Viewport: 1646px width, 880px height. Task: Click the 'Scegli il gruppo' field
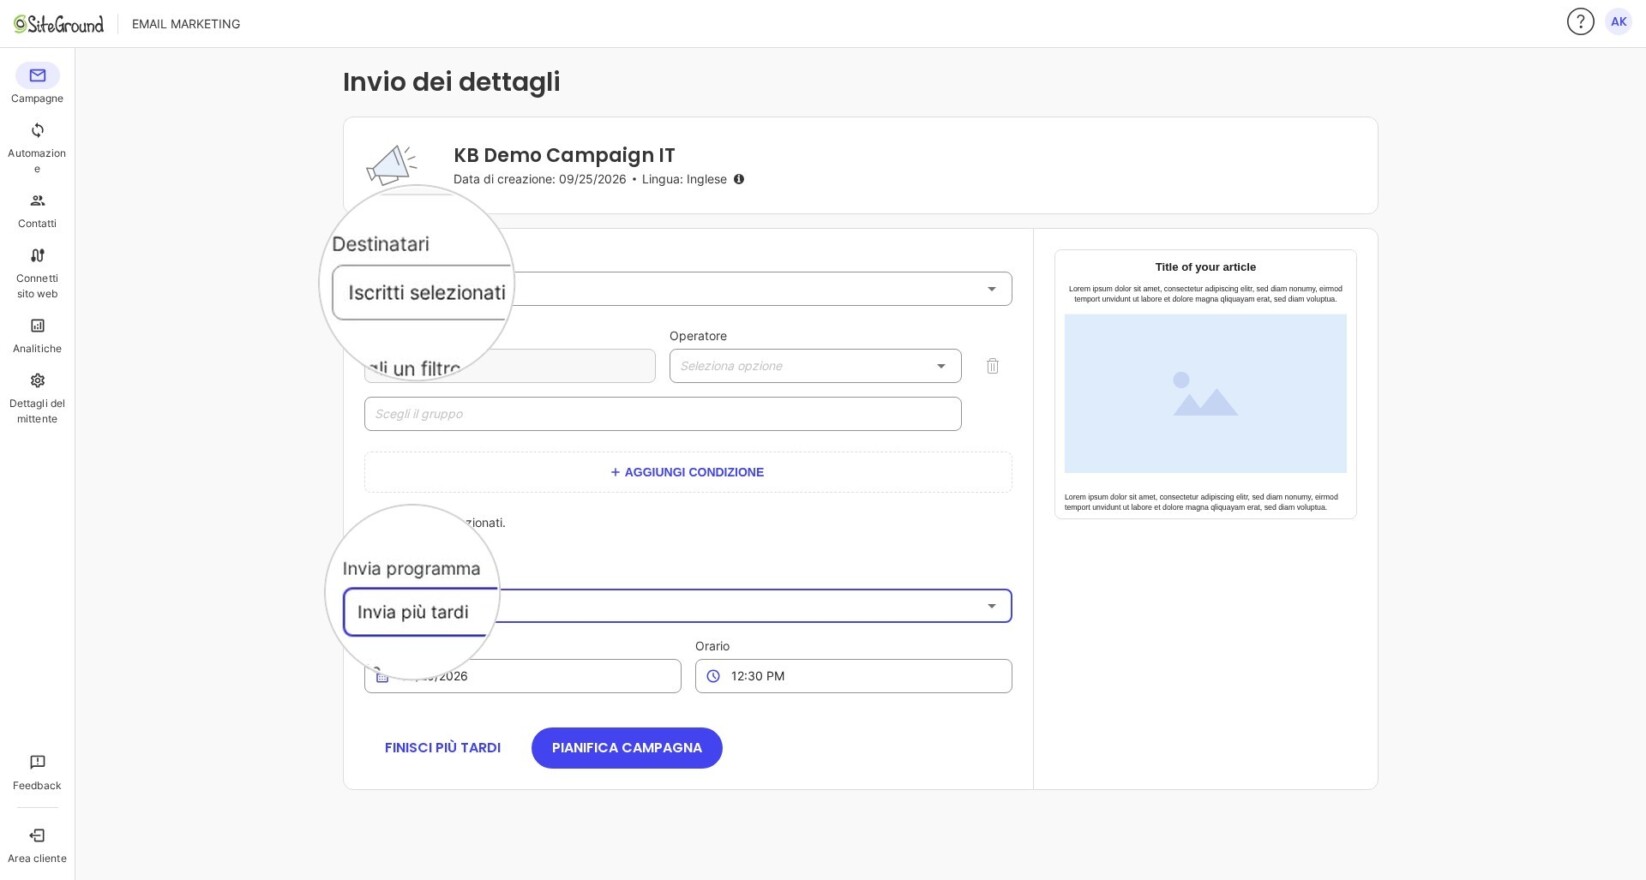click(x=663, y=414)
